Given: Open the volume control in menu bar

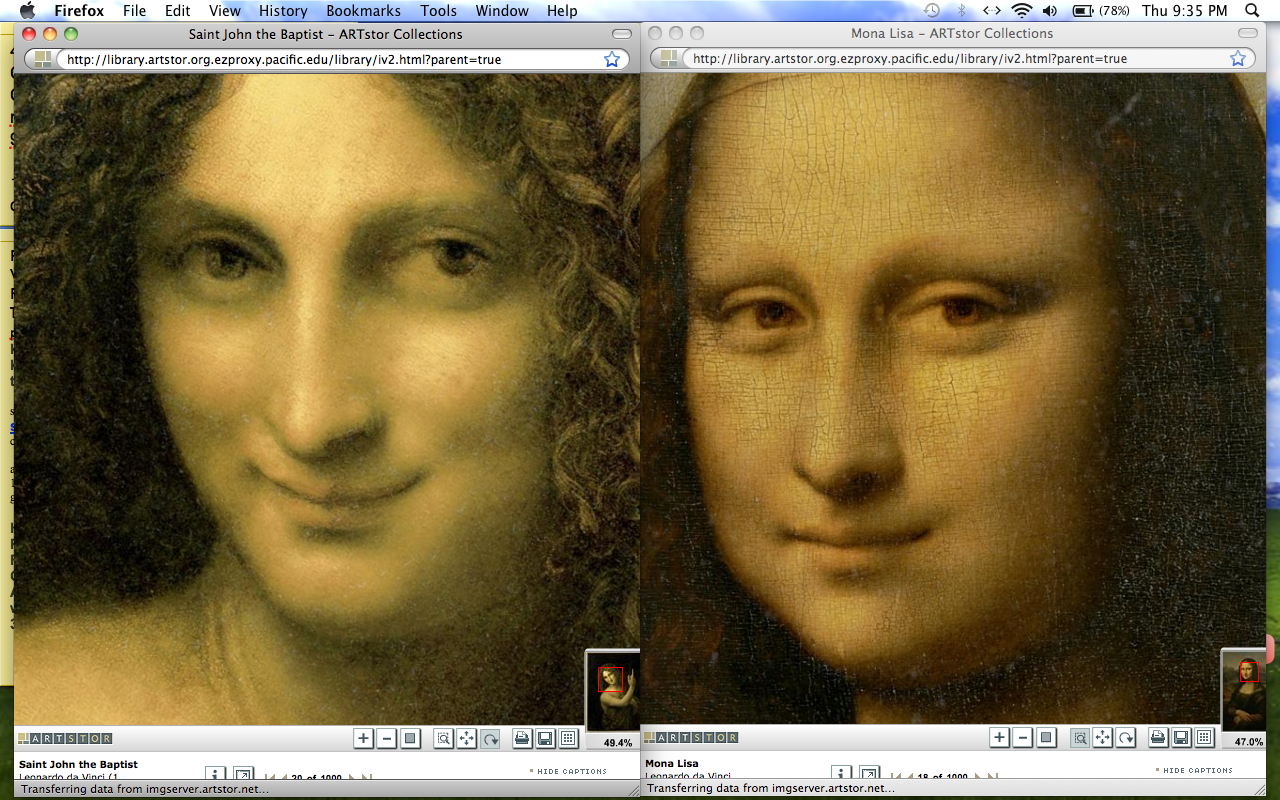Looking at the screenshot, I should coord(1050,11).
